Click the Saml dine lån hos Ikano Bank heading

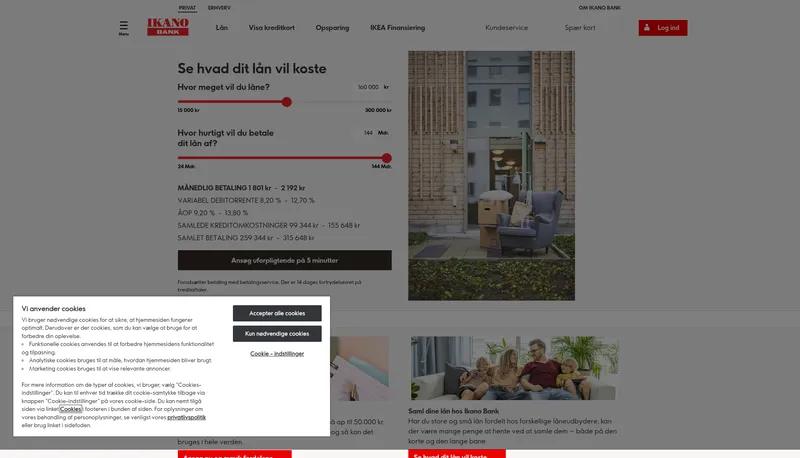pyautogui.click(x=454, y=411)
